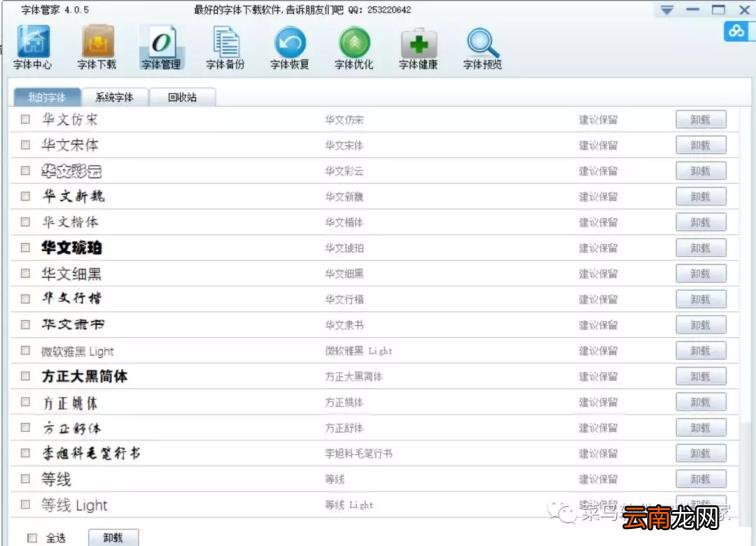Open the 字体中心 icon in toolbar
756x546 pixels.
click(x=32, y=48)
